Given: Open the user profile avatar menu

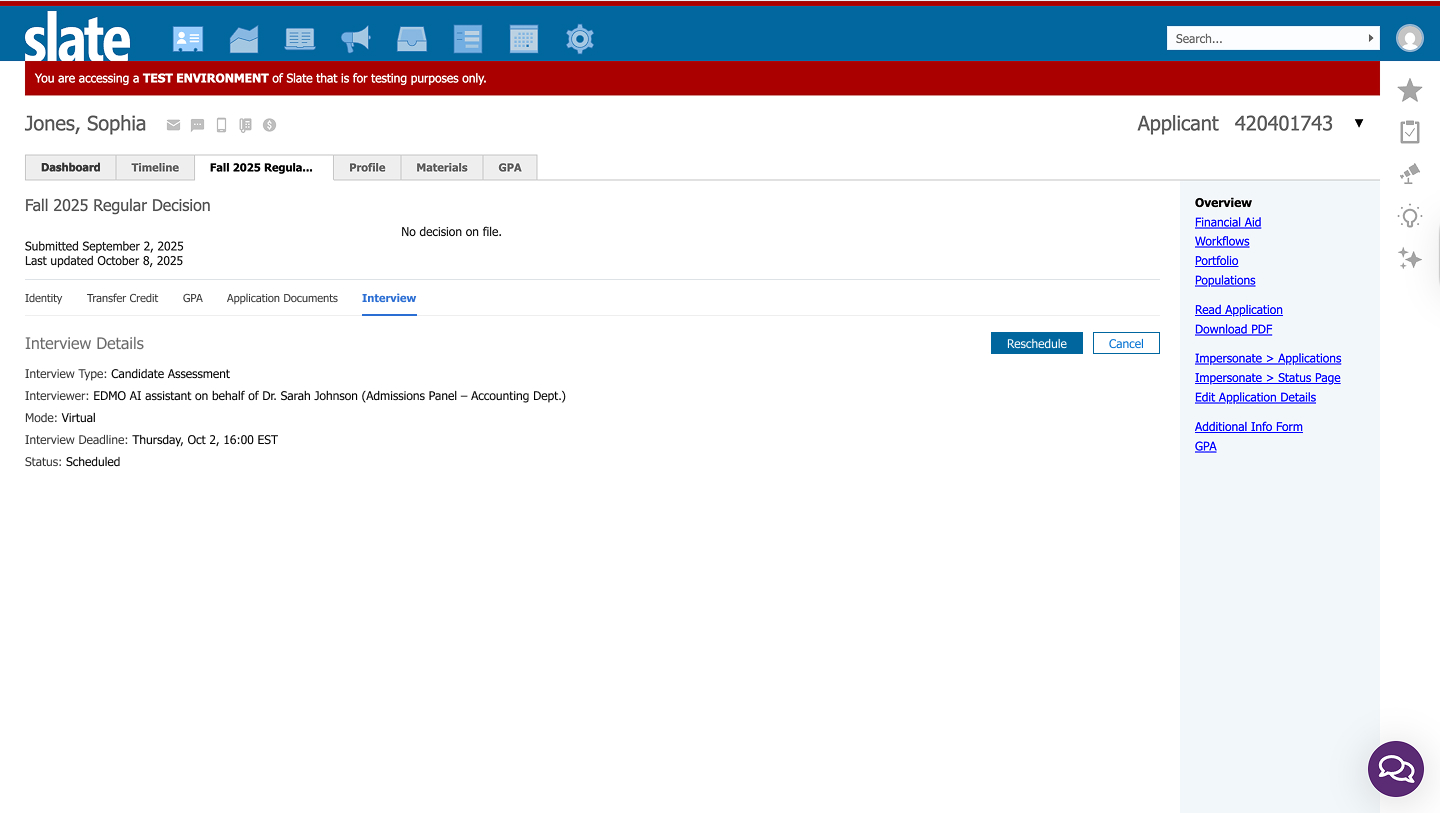Looking at the screenshot, I should pos(1409,38).
